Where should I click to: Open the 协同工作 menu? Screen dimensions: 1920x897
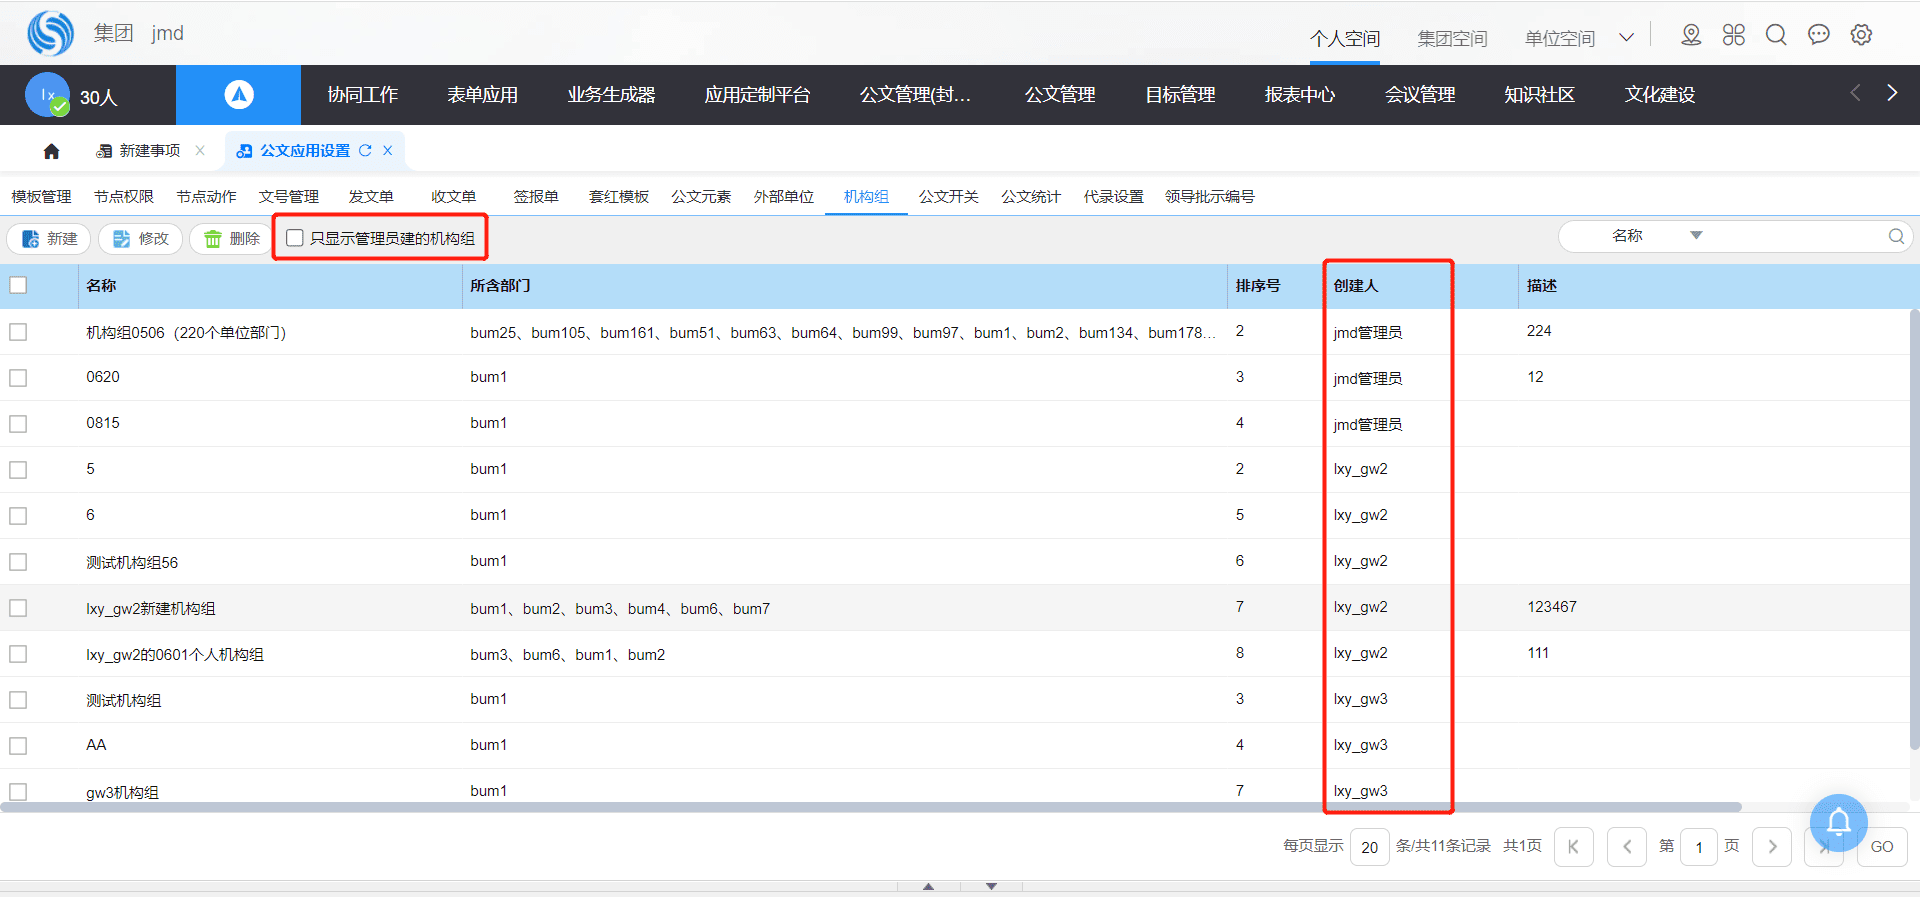tap(363, 95)
